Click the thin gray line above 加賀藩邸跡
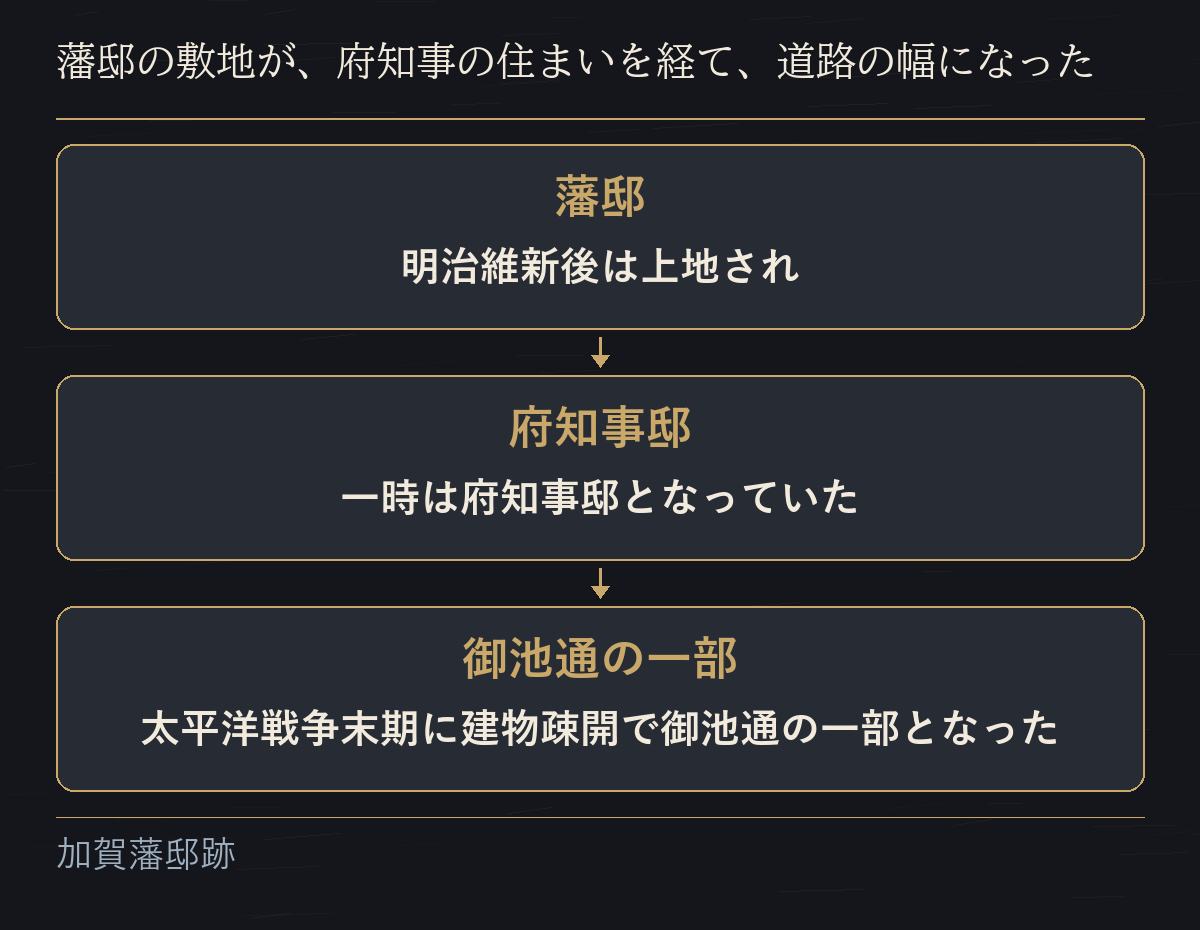Viewport: 1200px width, 930px height. pos(600,818)
